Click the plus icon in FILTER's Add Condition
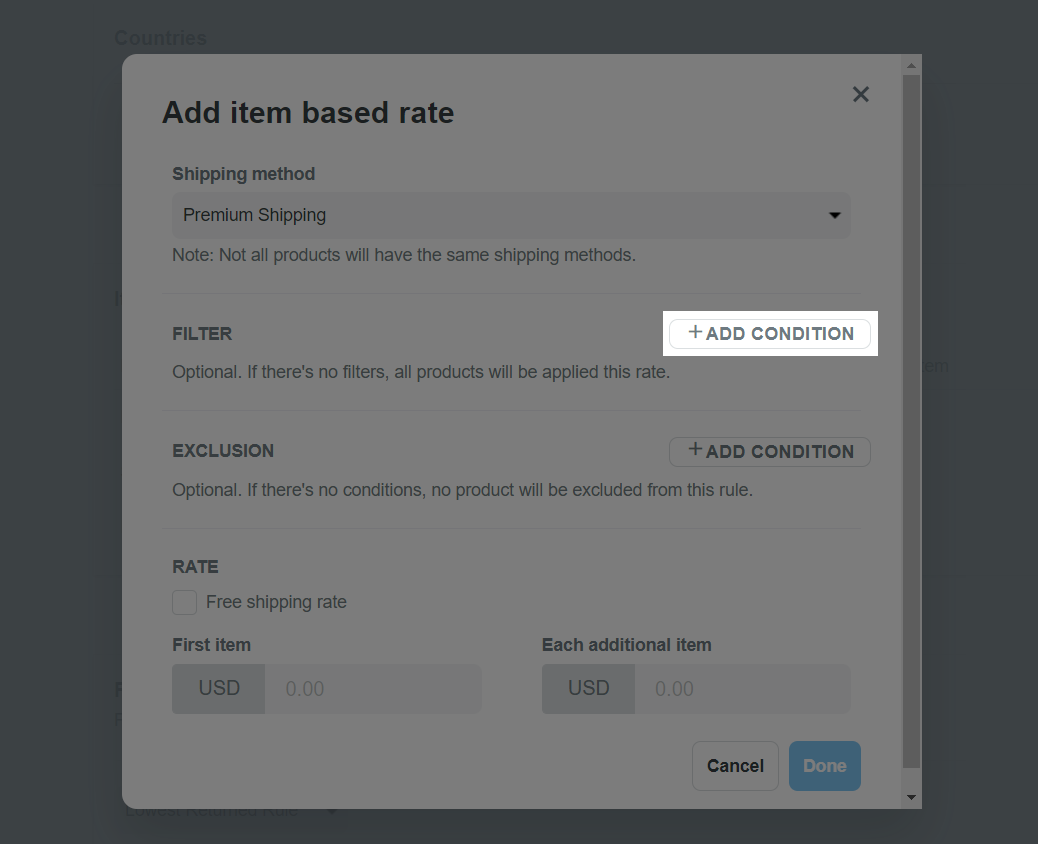 point(695,332)
